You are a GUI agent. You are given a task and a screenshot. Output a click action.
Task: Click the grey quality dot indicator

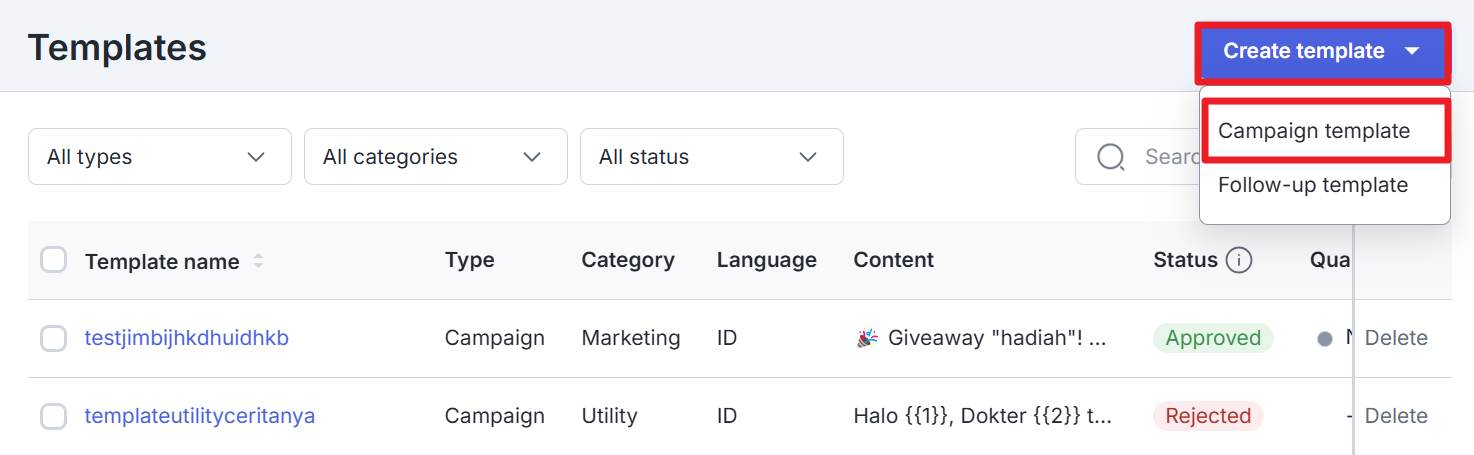[x=1325, y=339]
